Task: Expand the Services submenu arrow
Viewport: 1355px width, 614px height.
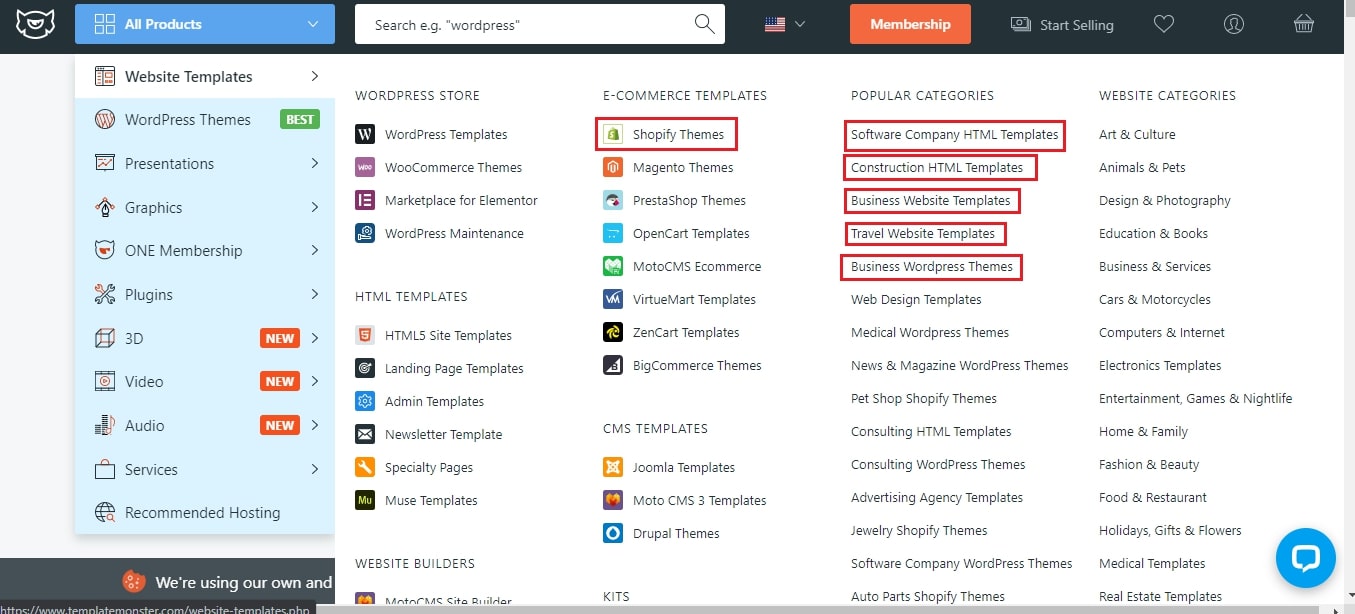Action: 314,469
